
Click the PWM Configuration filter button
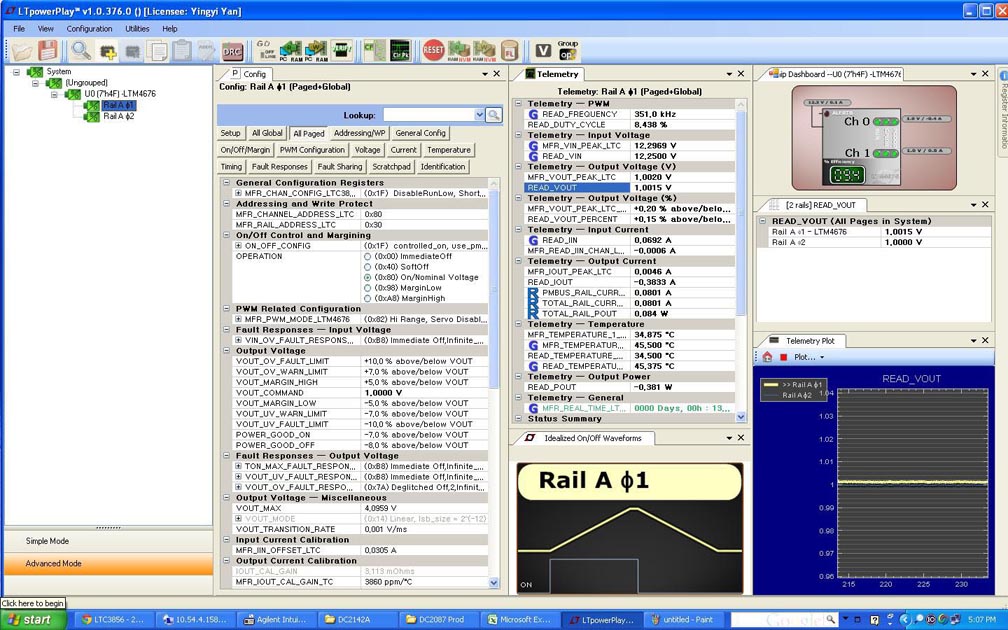point(312,150)
